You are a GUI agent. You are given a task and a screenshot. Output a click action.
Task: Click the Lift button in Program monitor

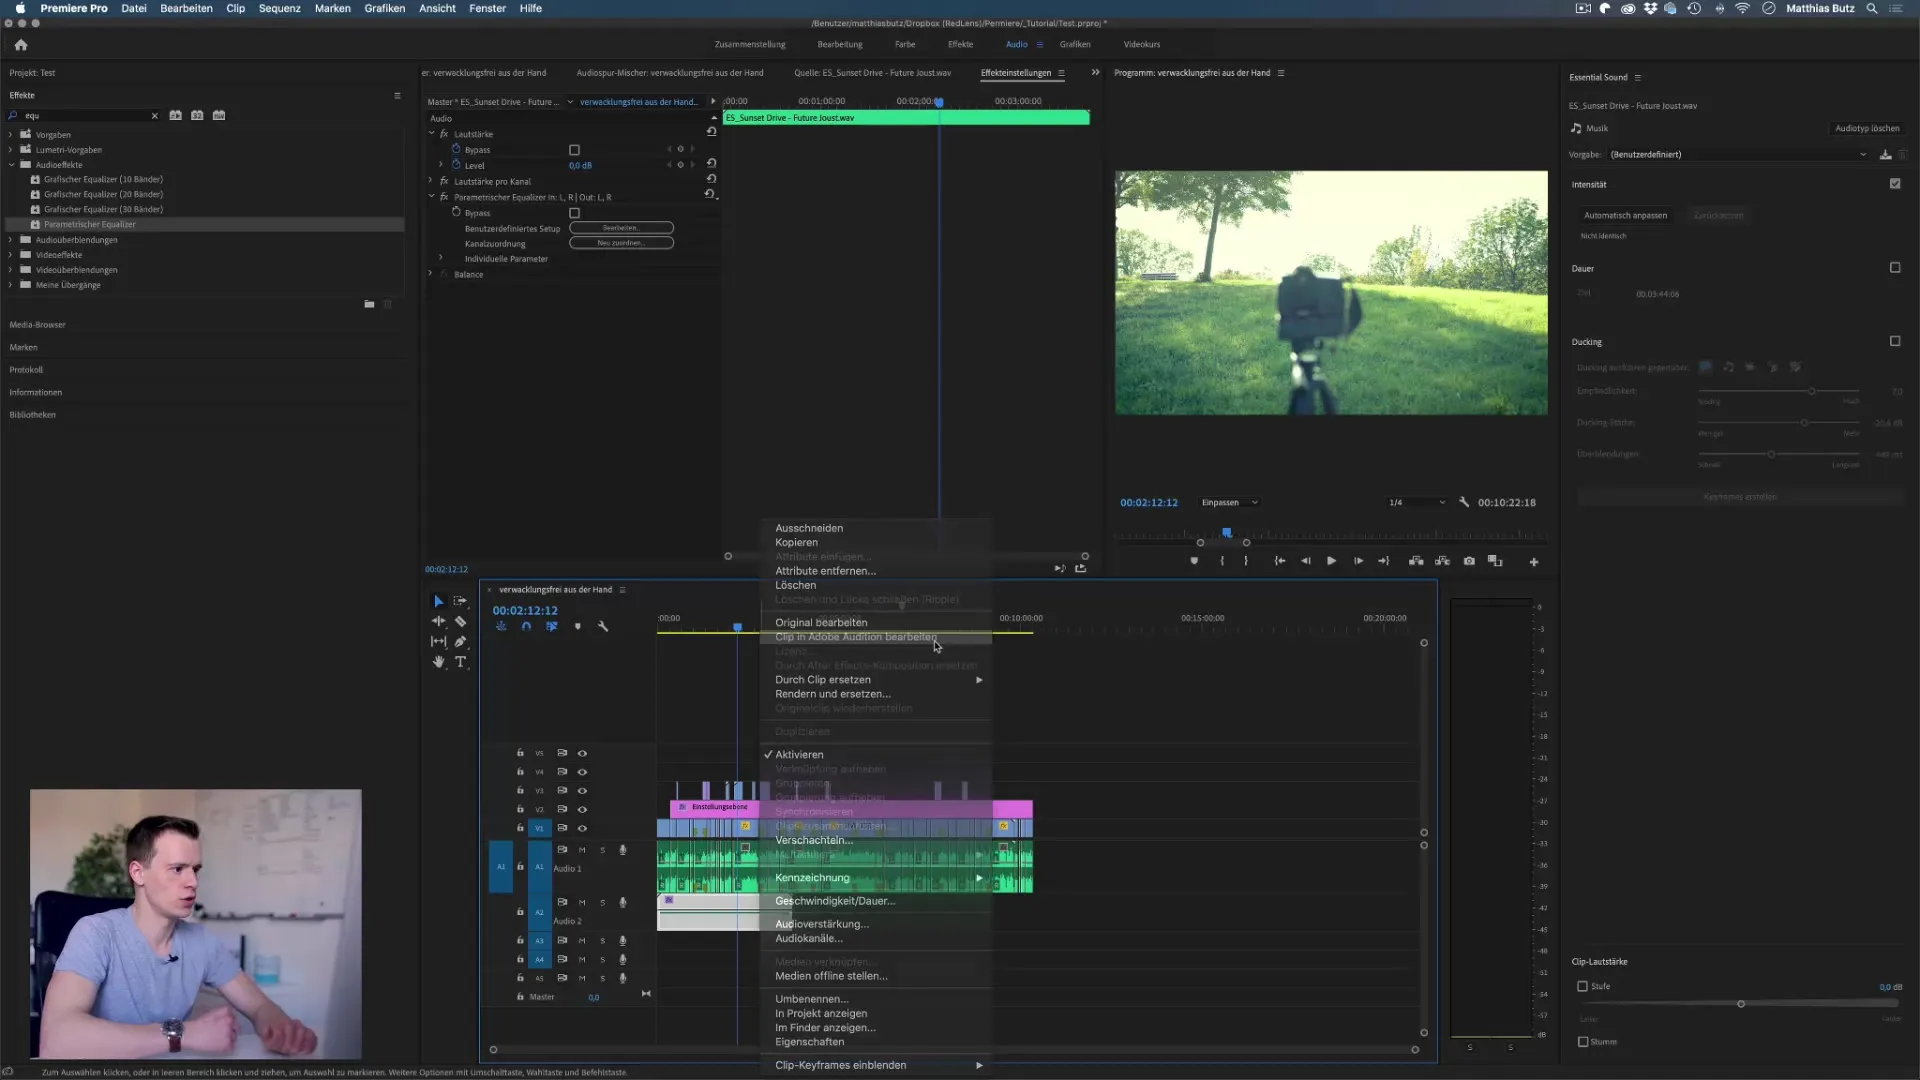click(1416, 561)
